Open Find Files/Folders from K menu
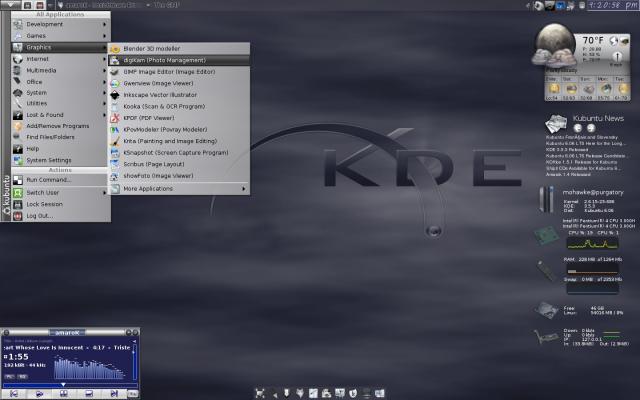 (x=60, y=137)
